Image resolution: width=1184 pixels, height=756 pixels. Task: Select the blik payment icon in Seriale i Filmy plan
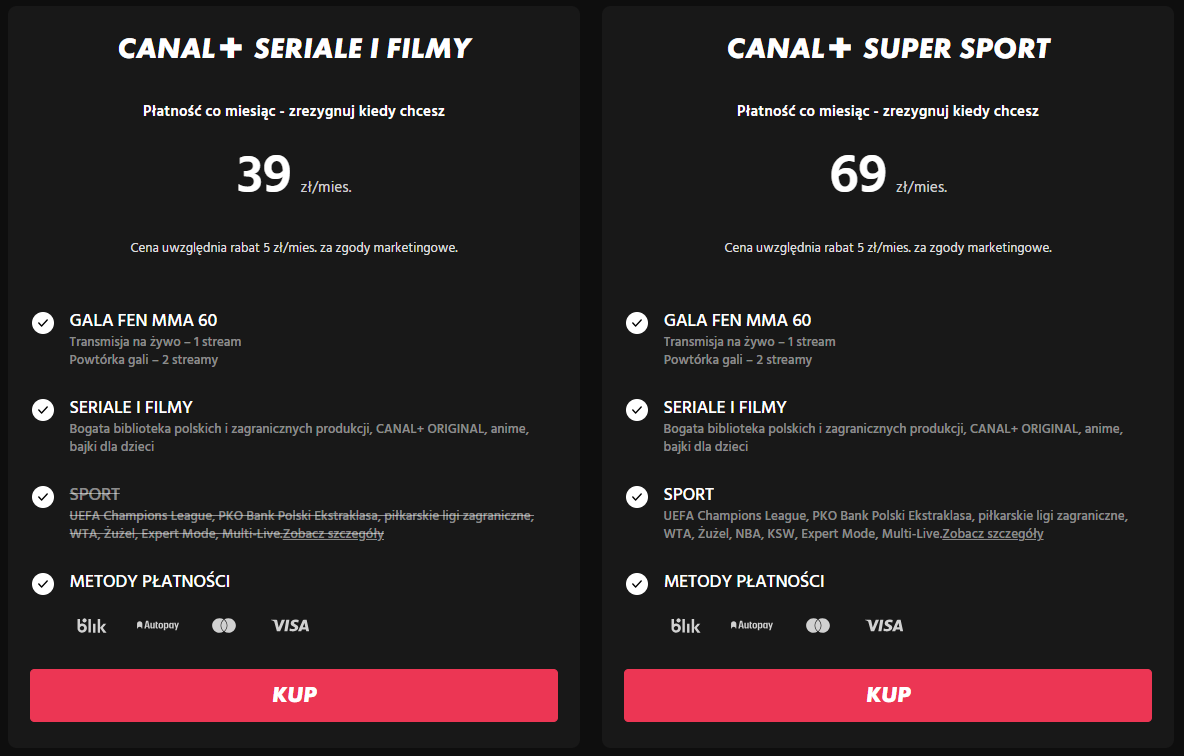click(92, 625)
